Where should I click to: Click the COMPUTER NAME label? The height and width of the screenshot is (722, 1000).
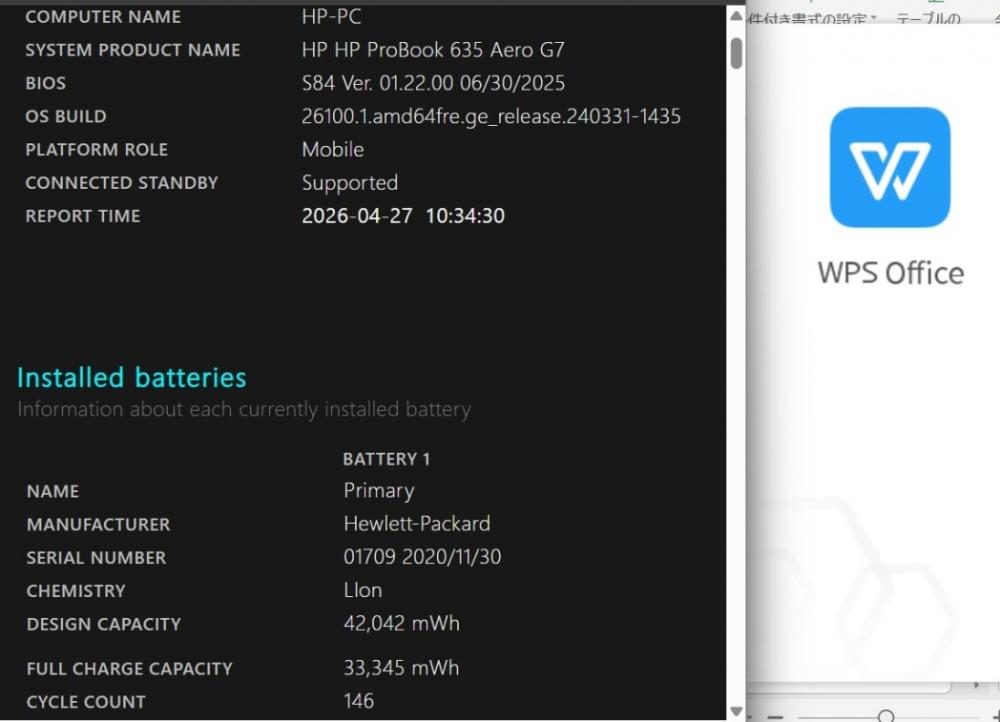point(103,17)
